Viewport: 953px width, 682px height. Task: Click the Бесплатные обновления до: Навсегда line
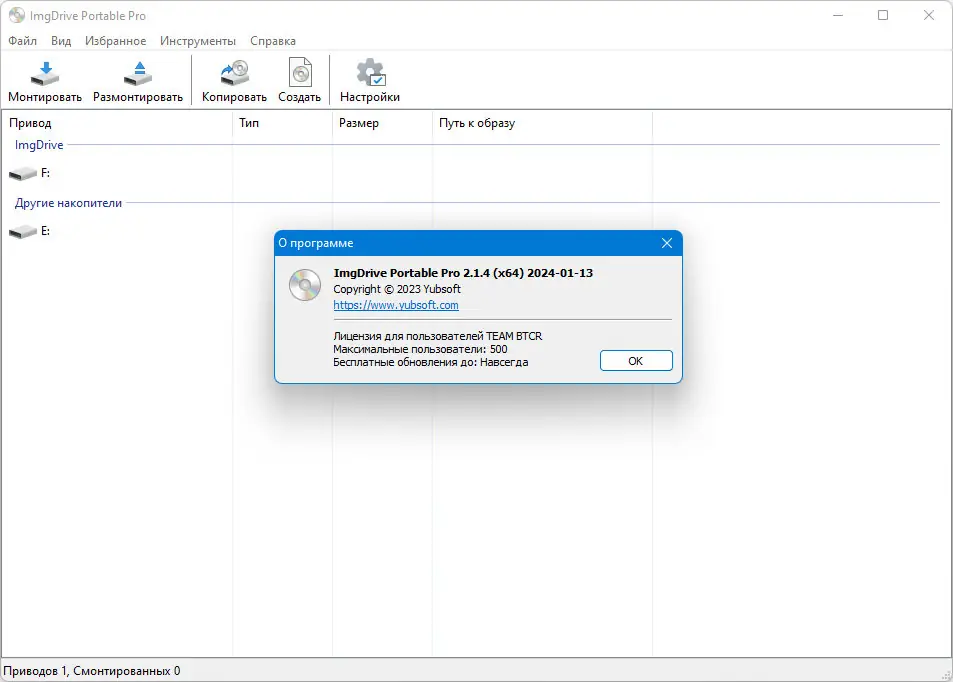click(x=430, y=362)
